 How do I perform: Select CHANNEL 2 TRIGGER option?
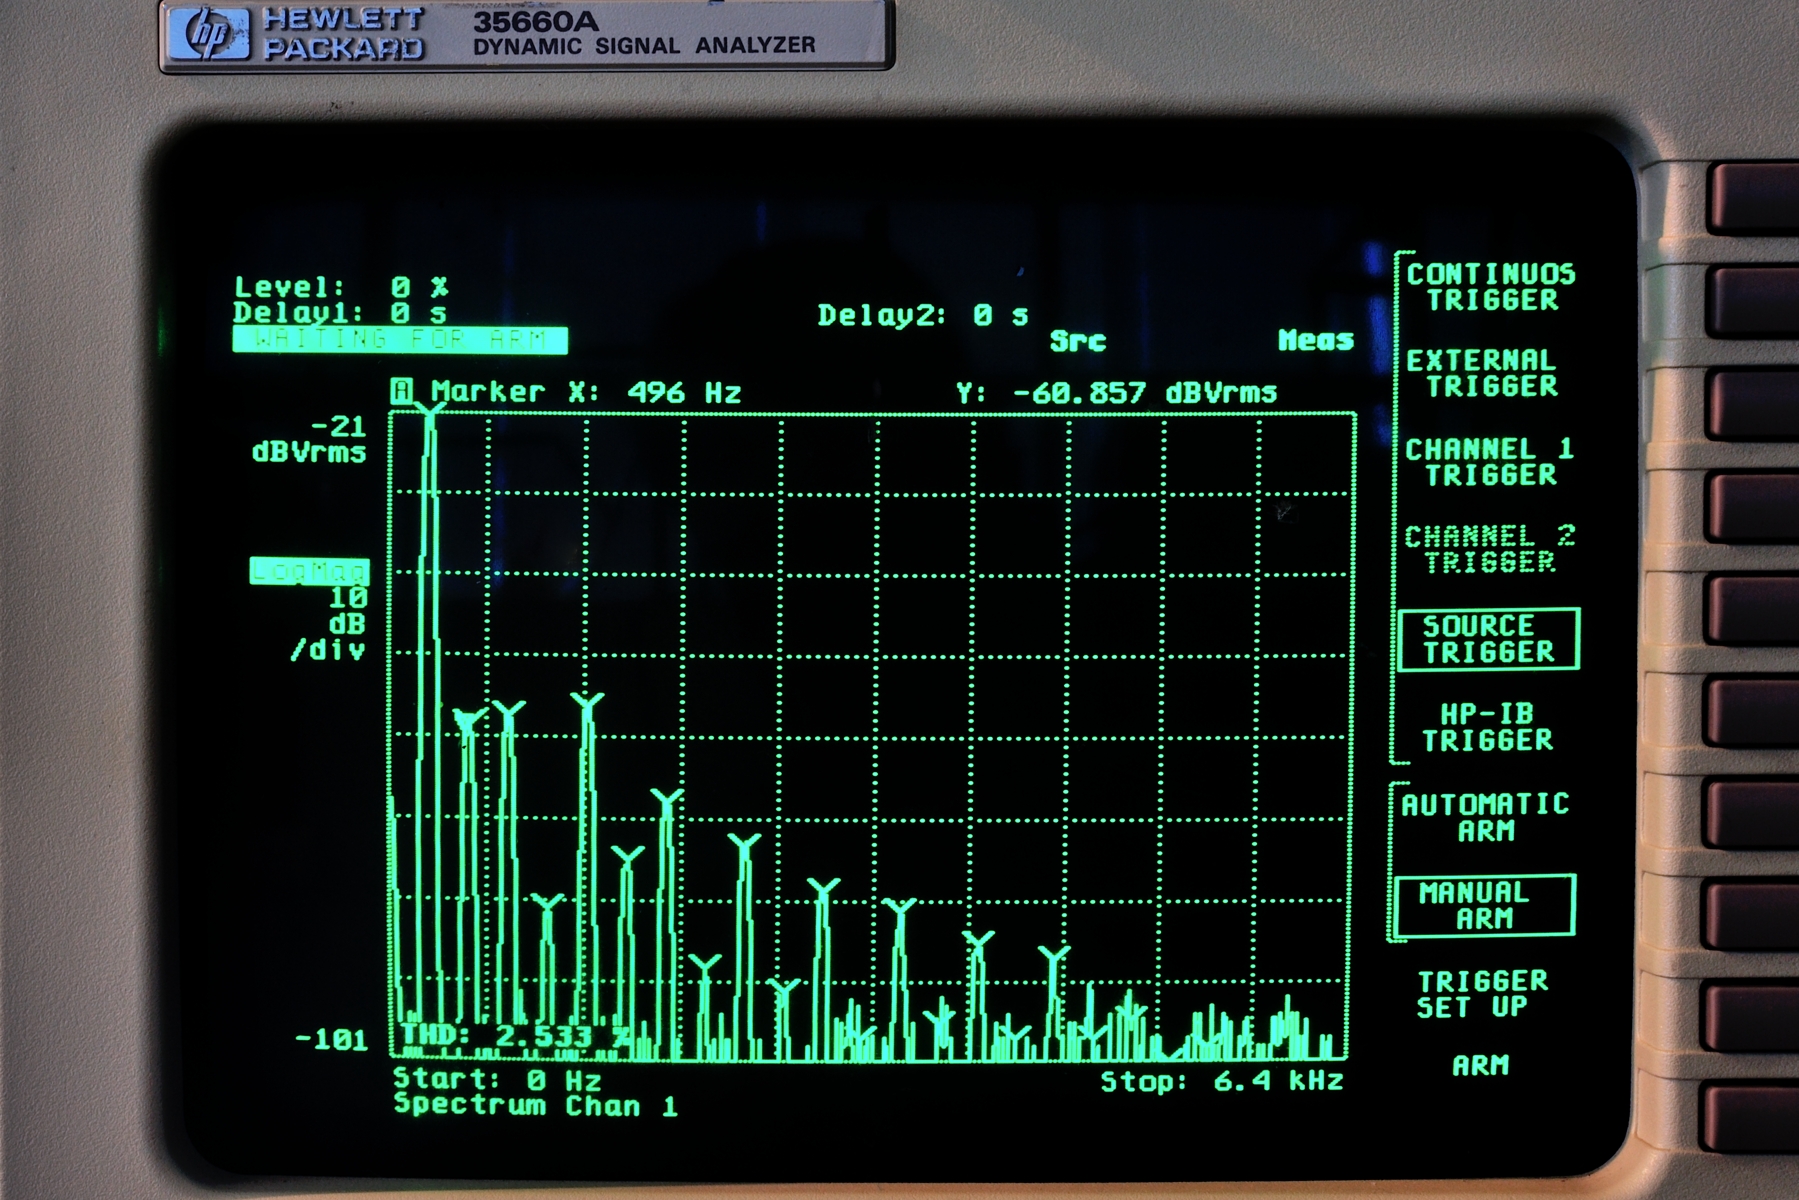tap(1489, 549)
